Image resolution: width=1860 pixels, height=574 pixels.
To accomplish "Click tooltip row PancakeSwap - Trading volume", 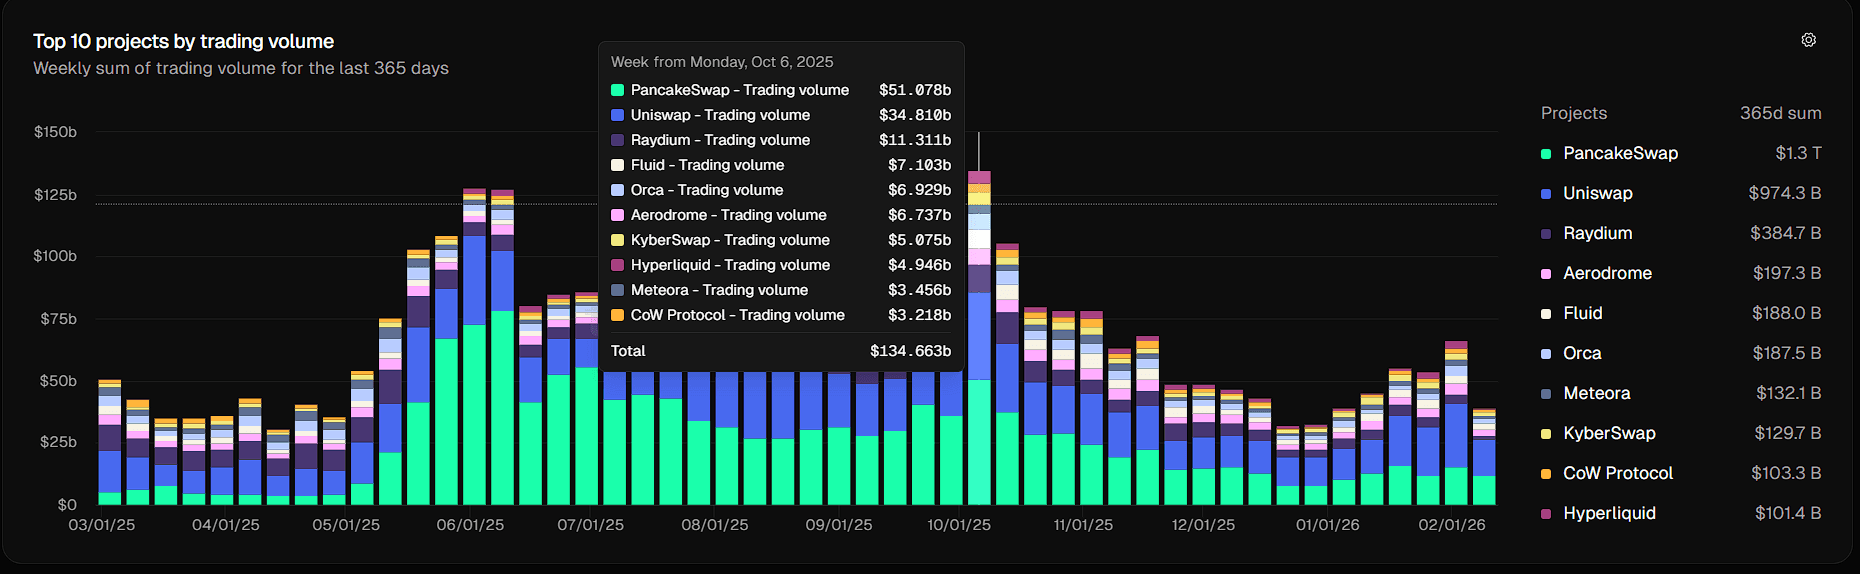I will [781, 90].
